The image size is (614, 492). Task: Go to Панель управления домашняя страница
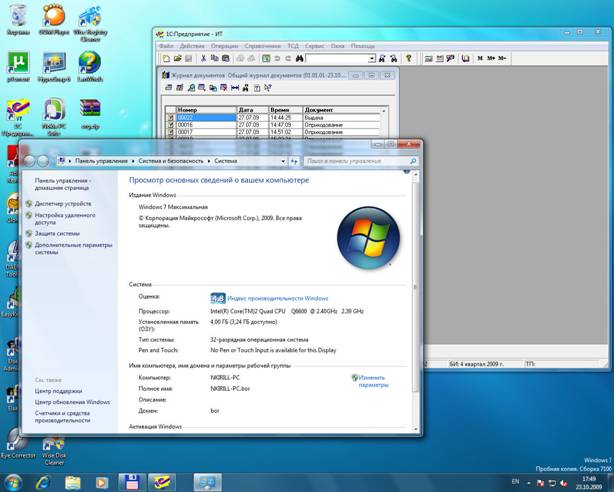pos(63,184)
